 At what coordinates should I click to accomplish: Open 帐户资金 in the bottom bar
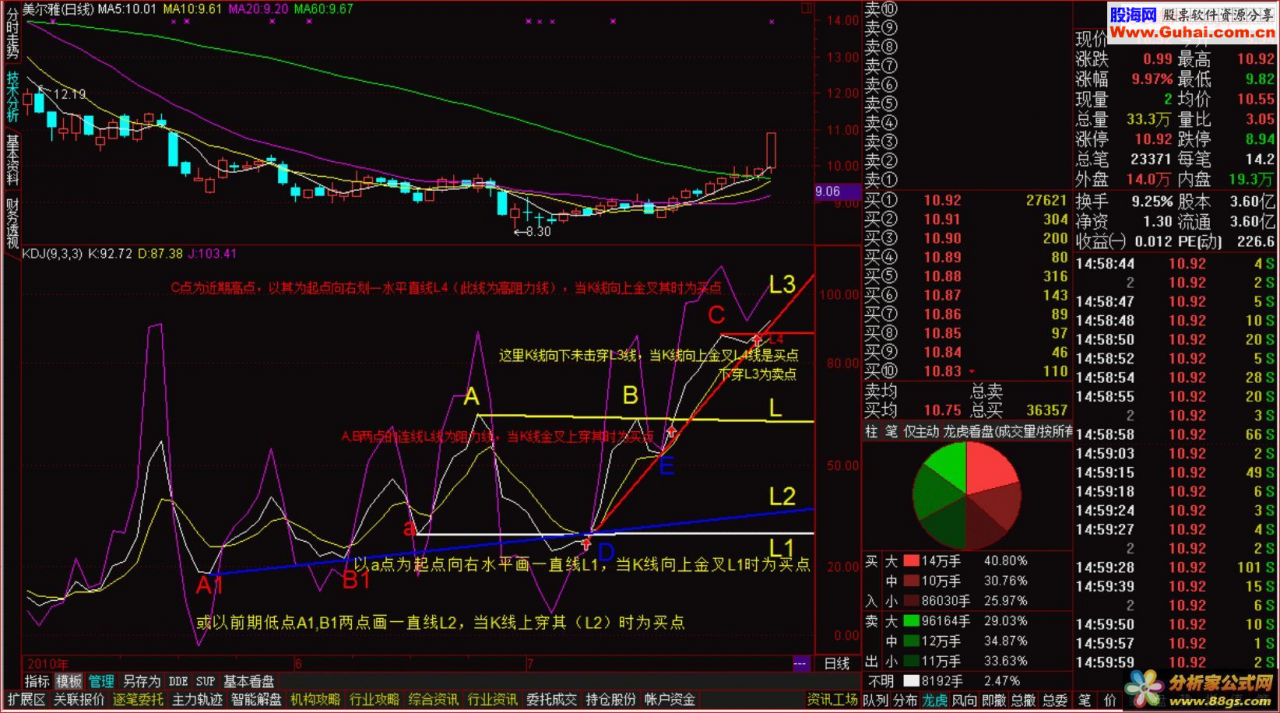click(669, 700)
